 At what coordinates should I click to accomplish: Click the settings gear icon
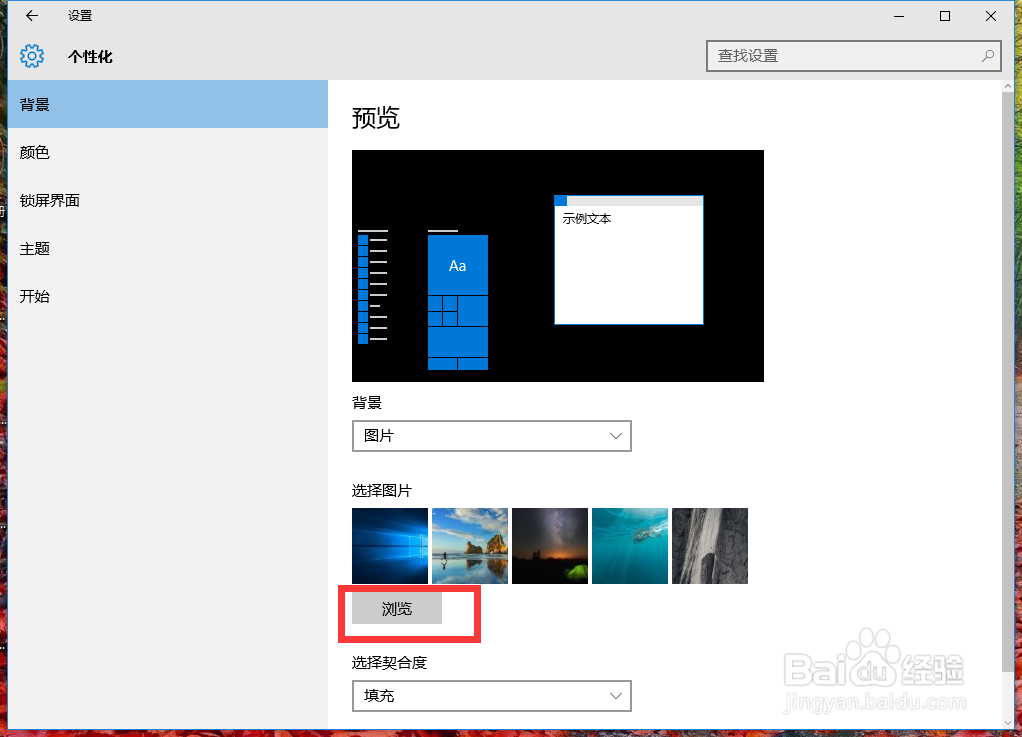(x=31, y=56)
